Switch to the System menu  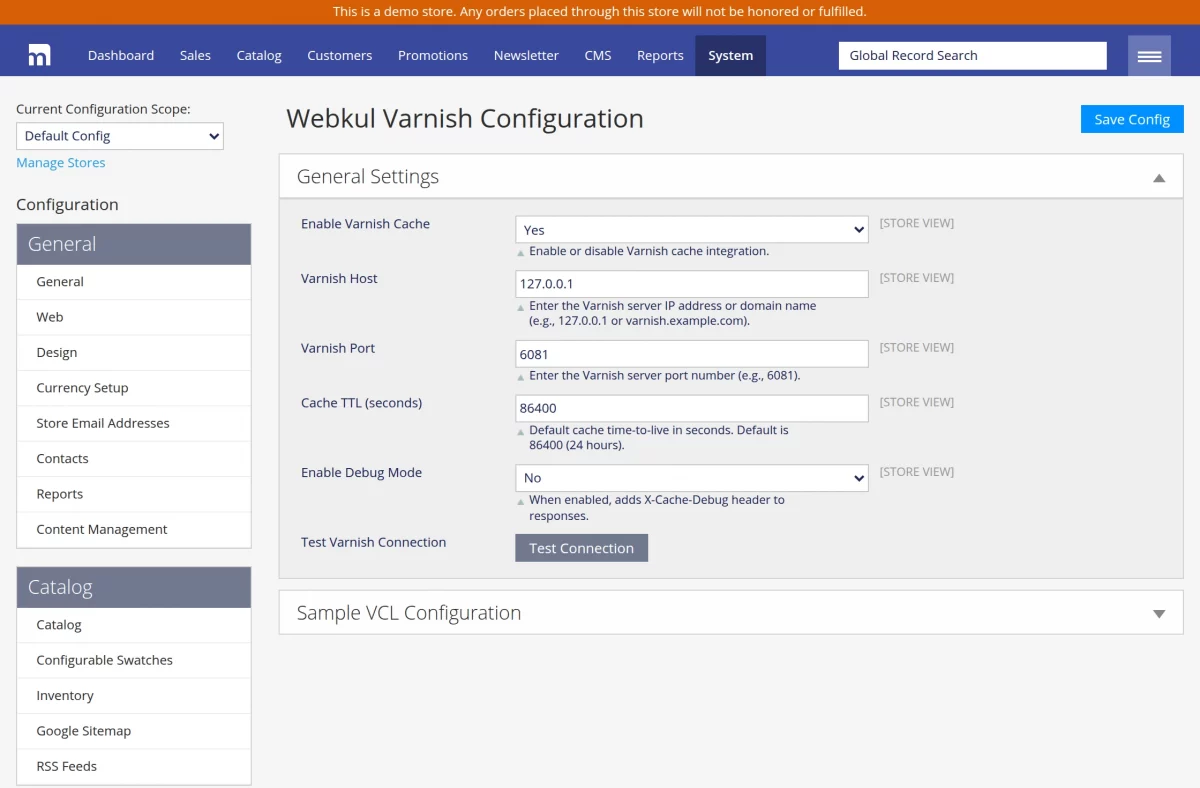click(730, 55)
